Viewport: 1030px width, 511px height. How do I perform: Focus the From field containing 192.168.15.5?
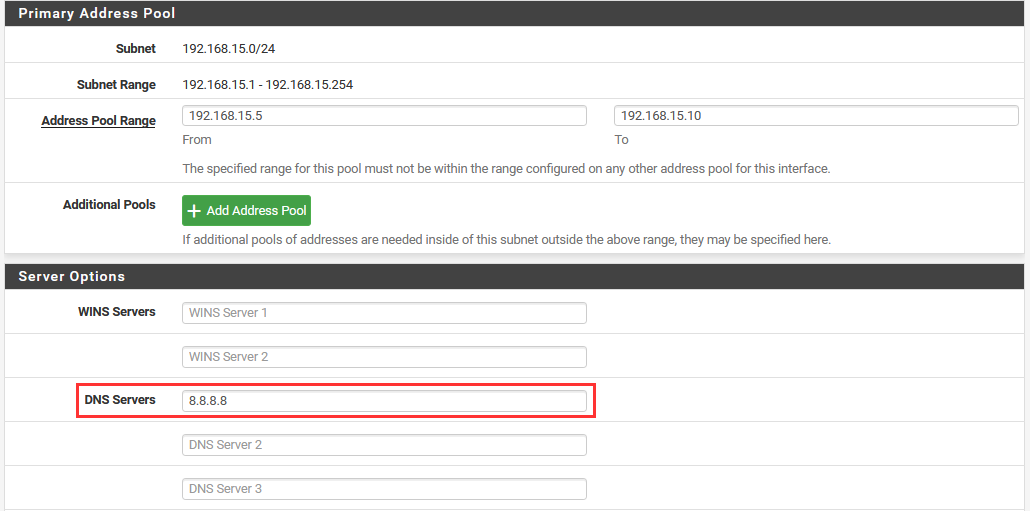(384, 116)
